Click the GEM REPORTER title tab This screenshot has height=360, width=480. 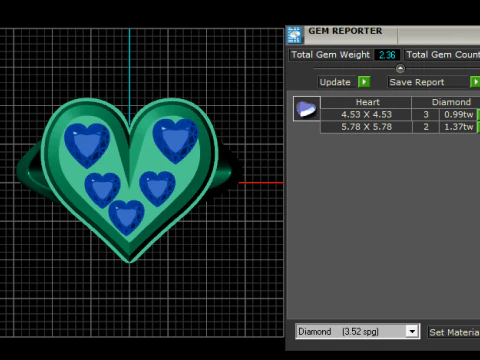(x=345, y=31)
